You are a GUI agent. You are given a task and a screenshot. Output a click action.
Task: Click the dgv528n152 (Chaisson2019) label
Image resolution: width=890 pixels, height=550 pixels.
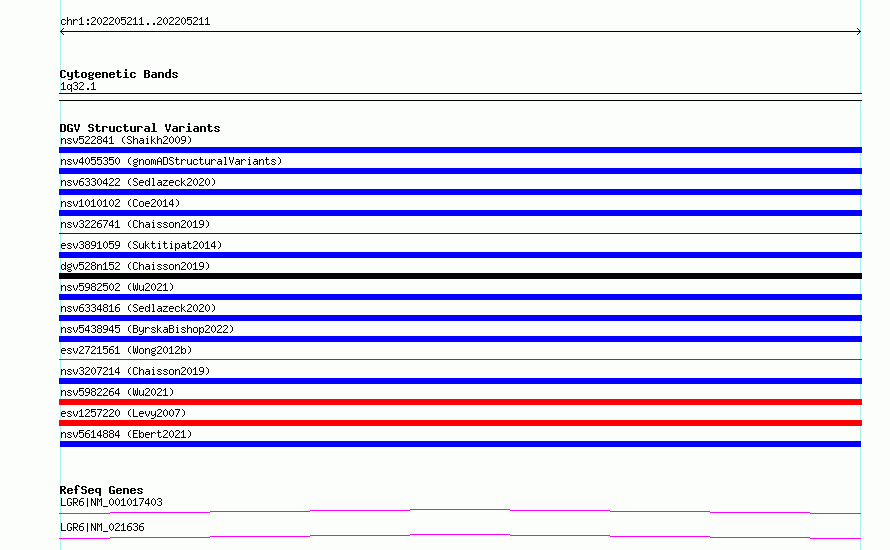135,266
